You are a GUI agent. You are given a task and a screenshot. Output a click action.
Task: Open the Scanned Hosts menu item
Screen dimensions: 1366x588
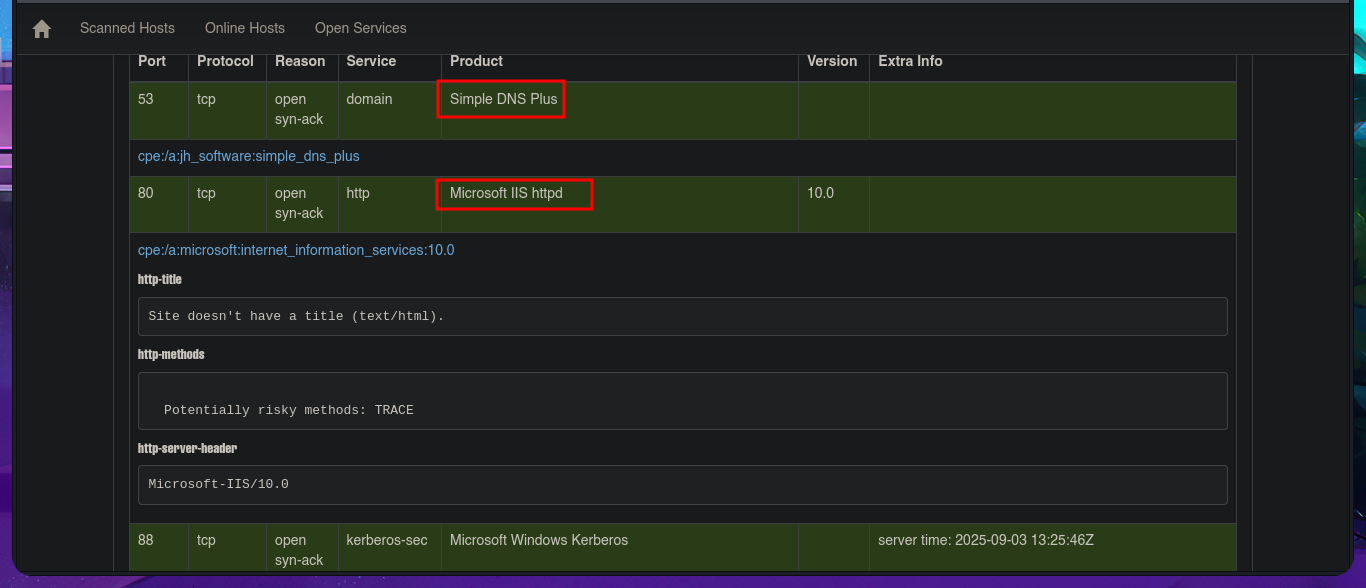coord(127,28)
